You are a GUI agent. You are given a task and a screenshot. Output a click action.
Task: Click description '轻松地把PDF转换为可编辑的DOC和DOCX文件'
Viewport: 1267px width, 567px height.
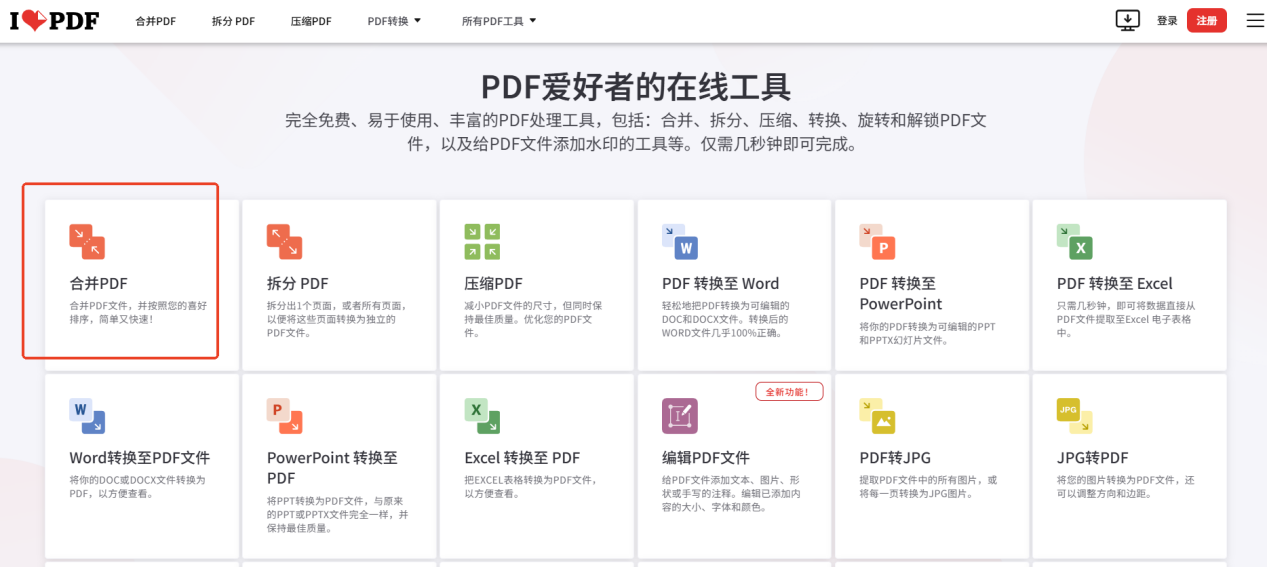point(726,319)
